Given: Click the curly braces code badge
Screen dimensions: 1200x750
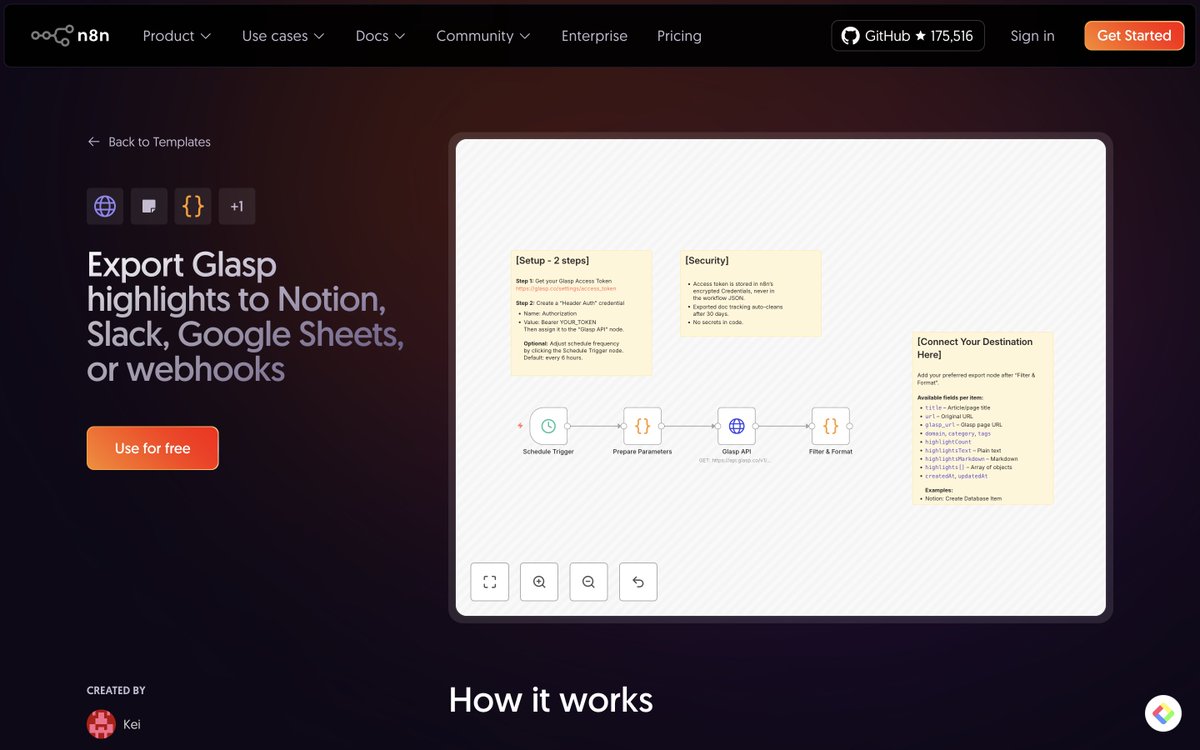Looking at the screenshot, I should pos(193,207).
